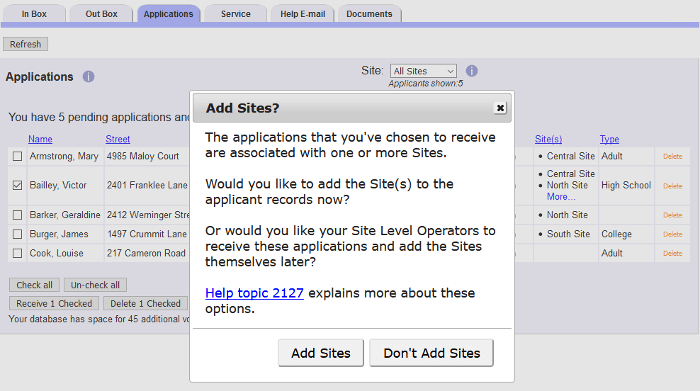Click South Site in Burger's row

568,234
